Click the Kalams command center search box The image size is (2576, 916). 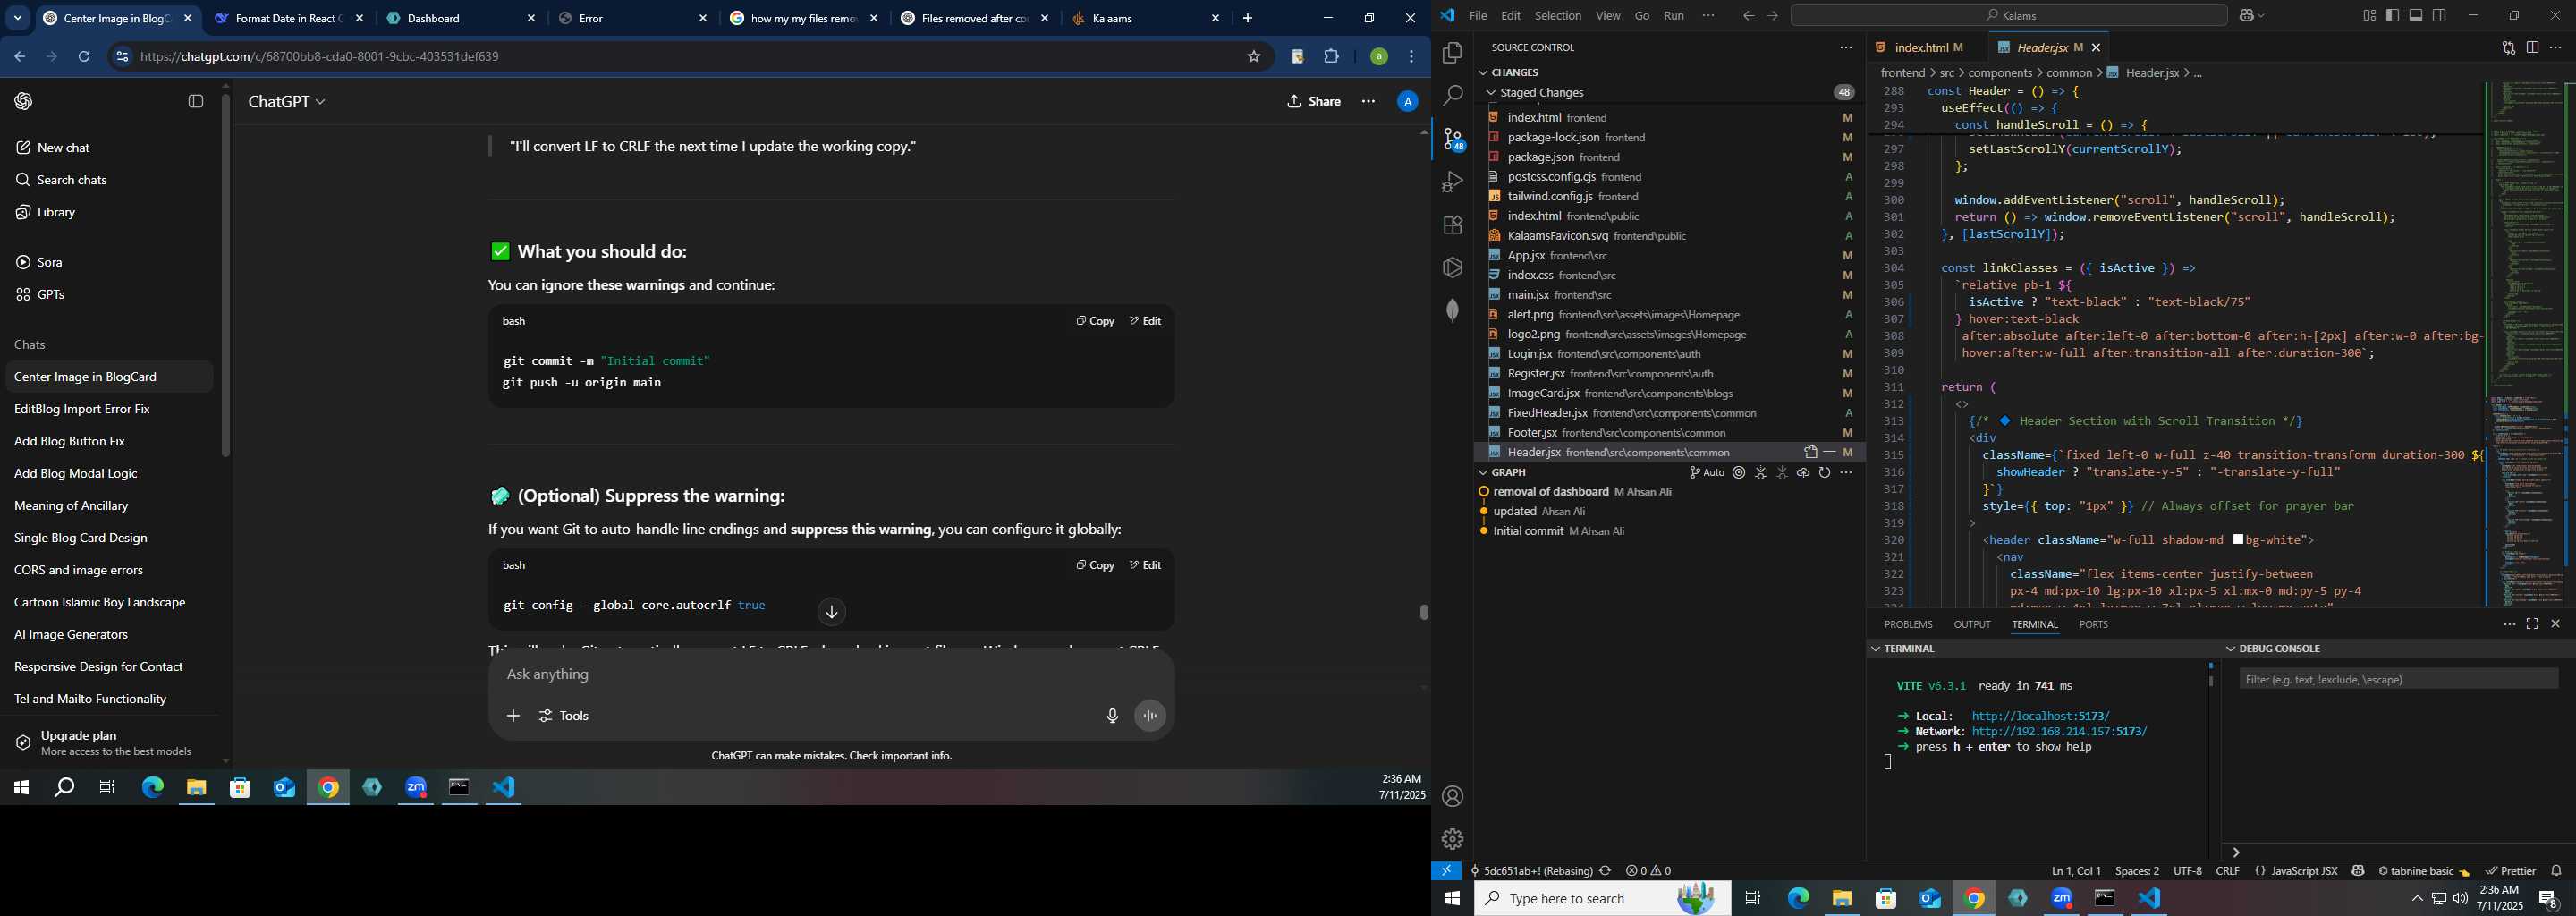click(2008, 16)
